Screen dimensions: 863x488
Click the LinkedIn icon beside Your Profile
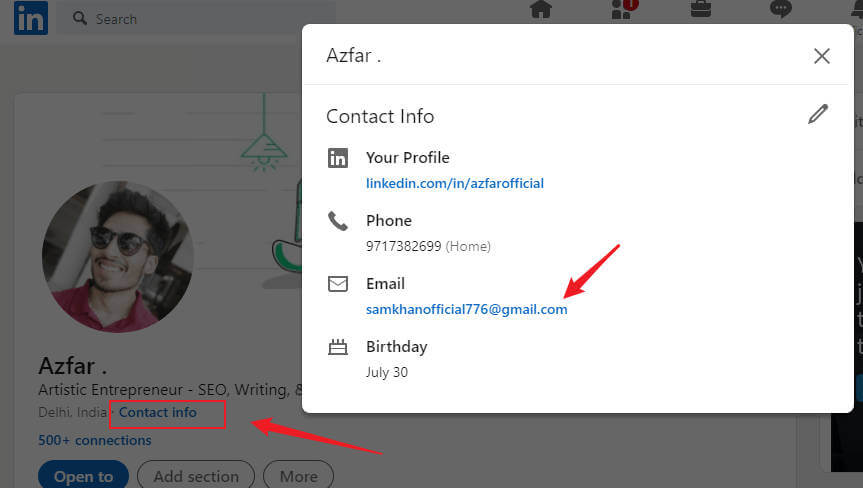[338, 158]
